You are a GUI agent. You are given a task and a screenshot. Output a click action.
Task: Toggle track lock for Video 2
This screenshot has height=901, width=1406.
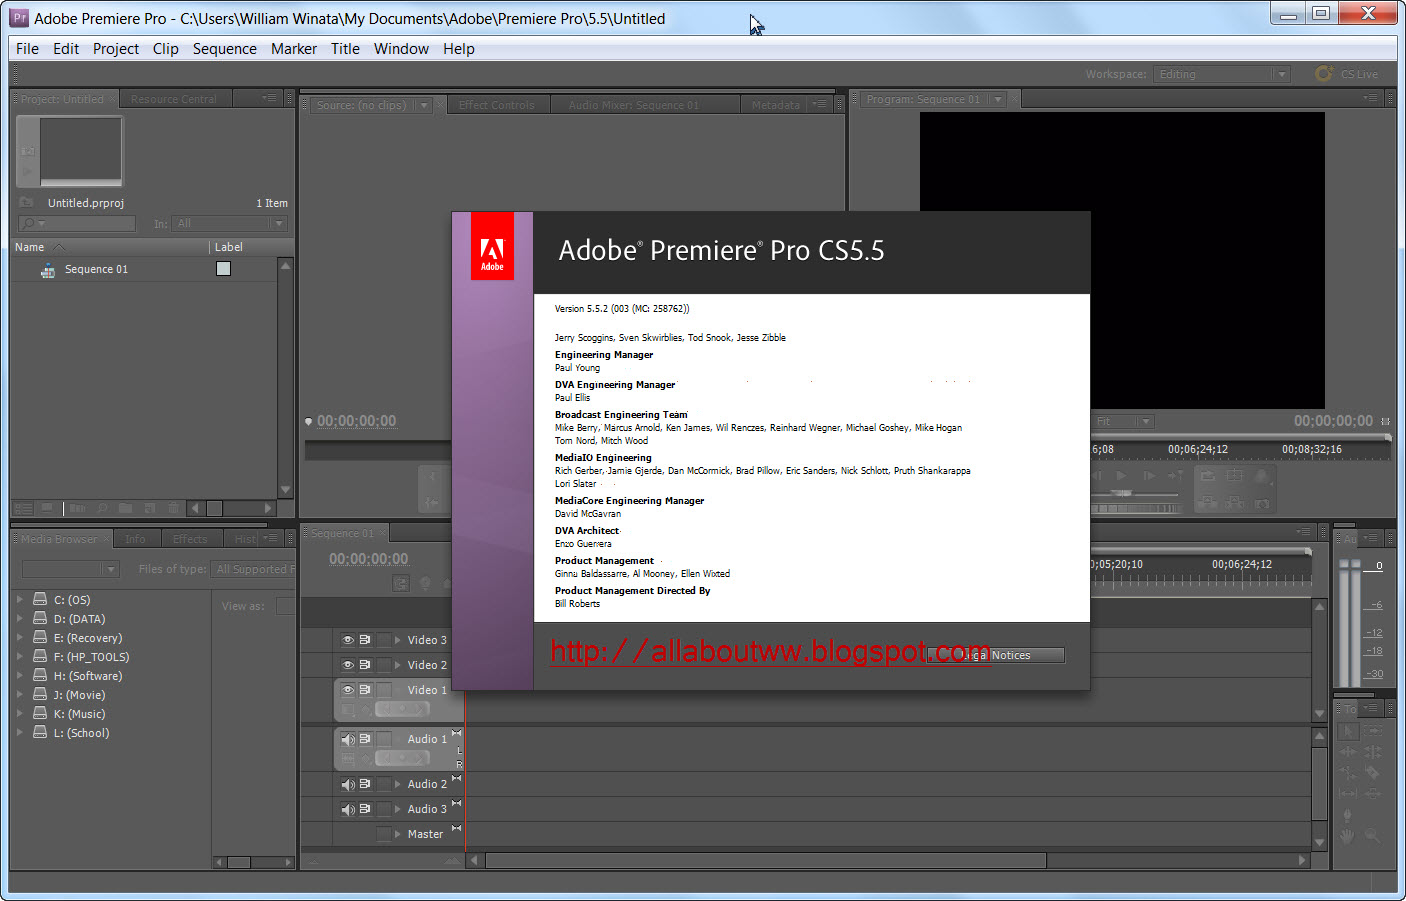tap(384, 665)
